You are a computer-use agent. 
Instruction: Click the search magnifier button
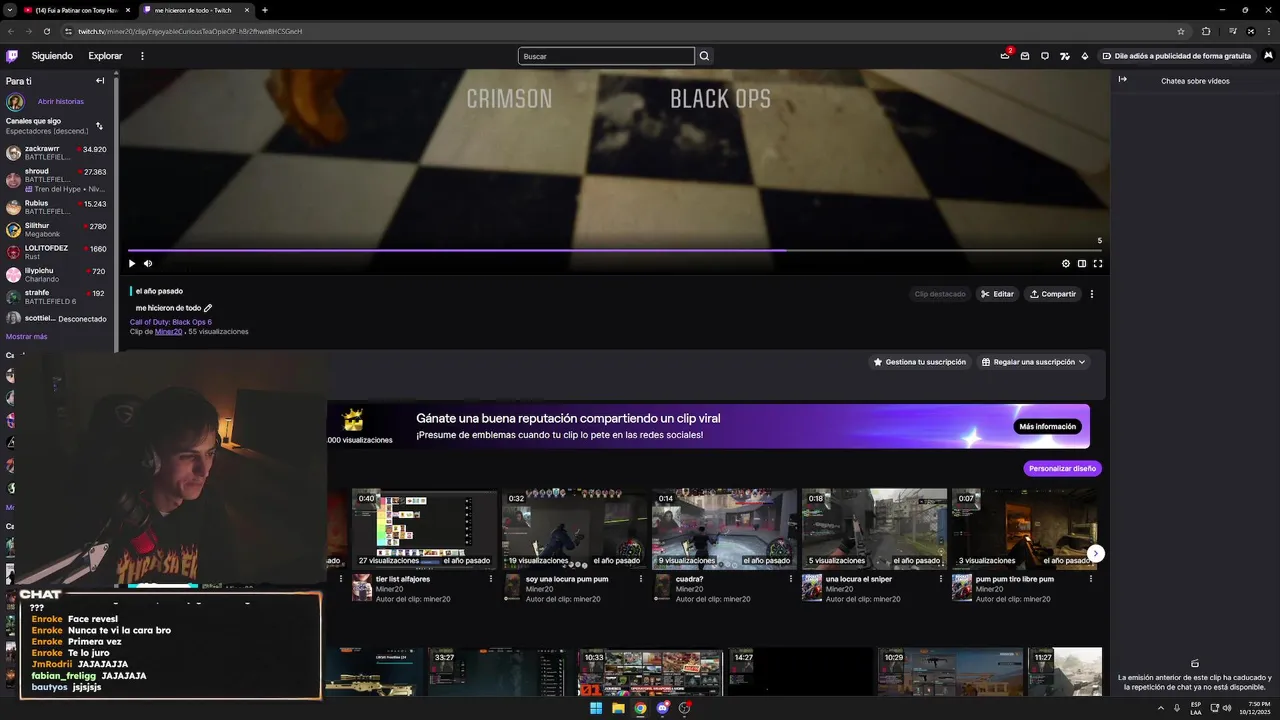(x=704, y=56)
